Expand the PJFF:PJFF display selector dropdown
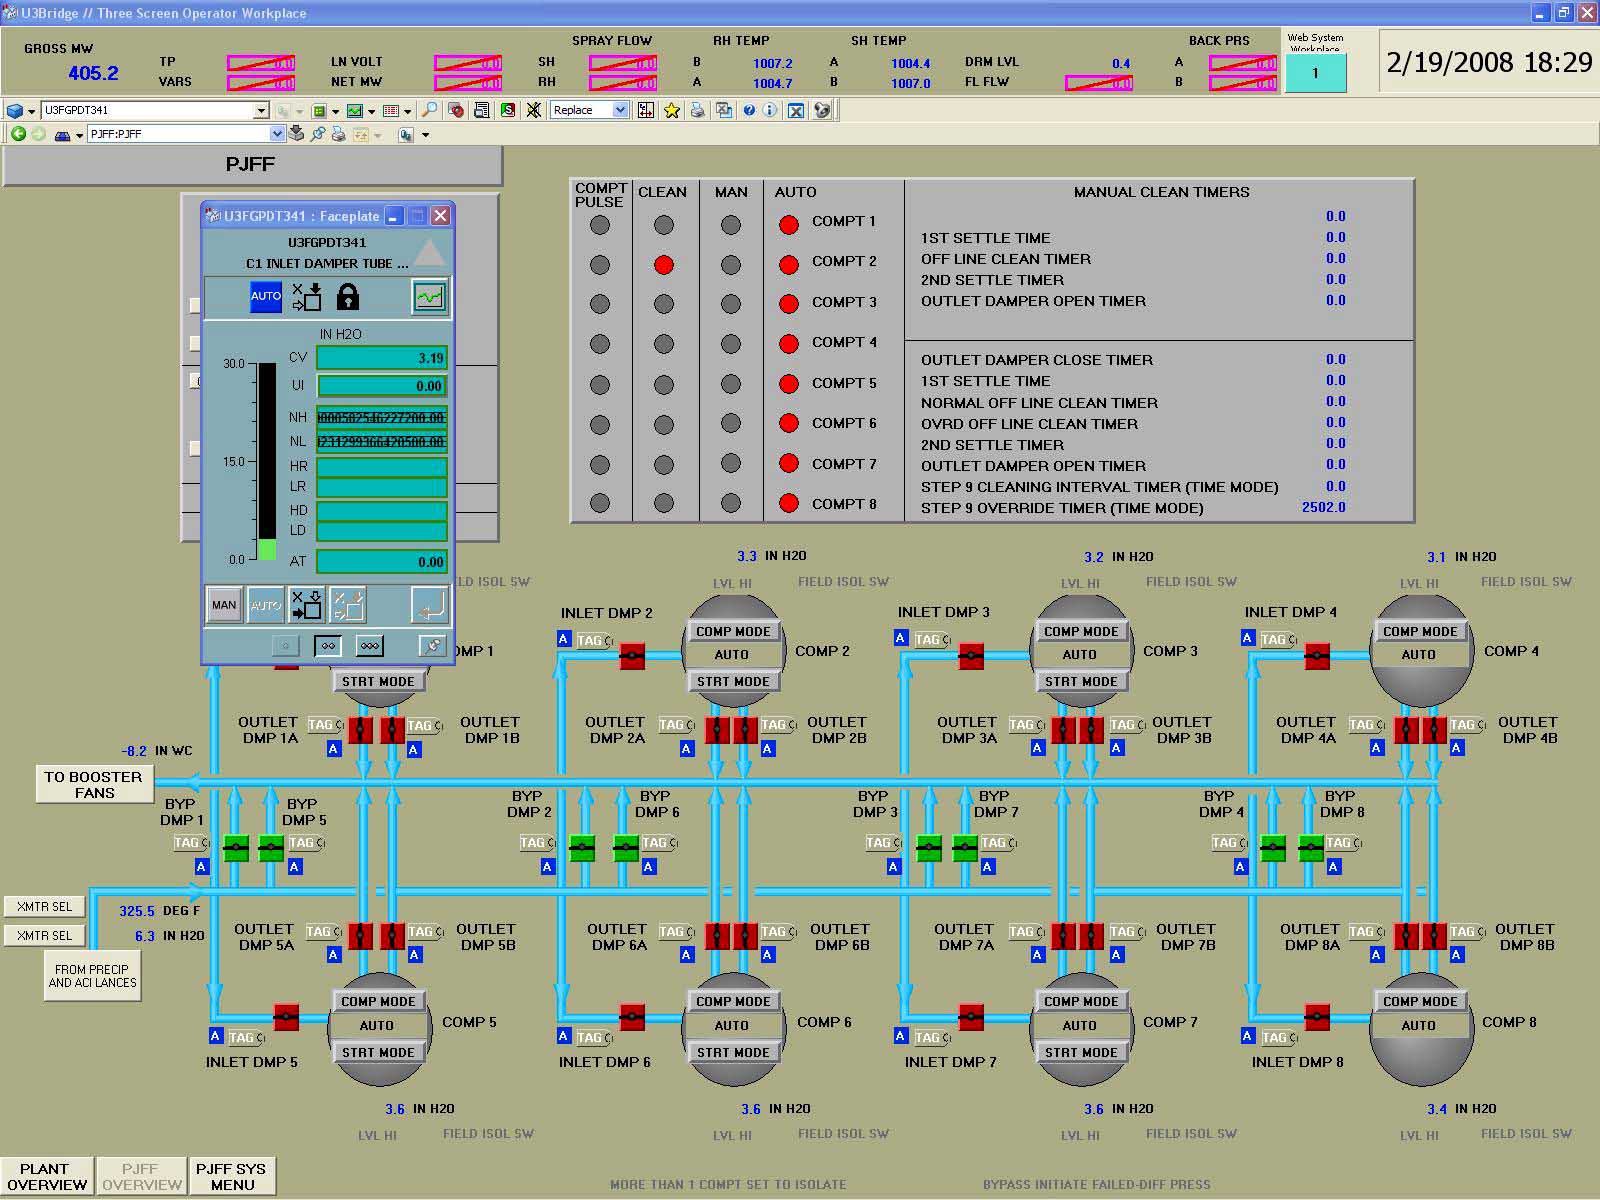Viewport: 1600px width, 1200px height. (x=277, y=134)
